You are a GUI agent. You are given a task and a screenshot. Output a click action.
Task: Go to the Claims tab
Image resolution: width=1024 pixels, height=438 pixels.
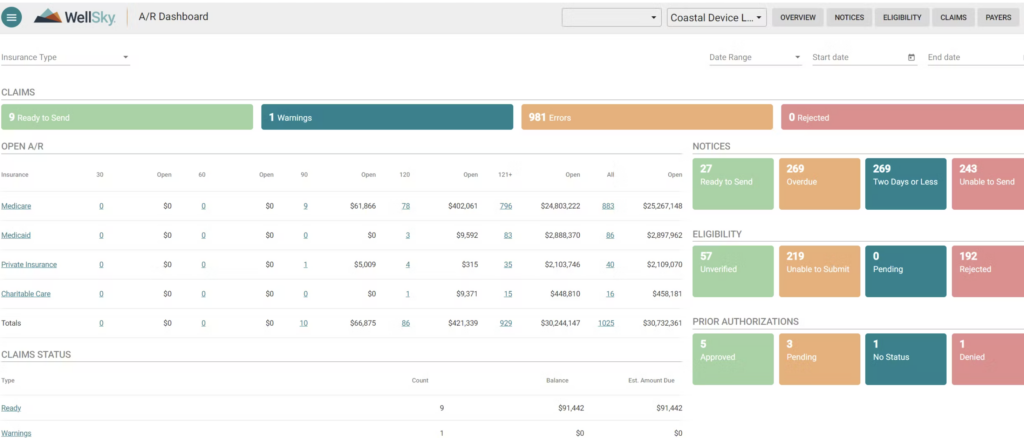click(953, 18)
